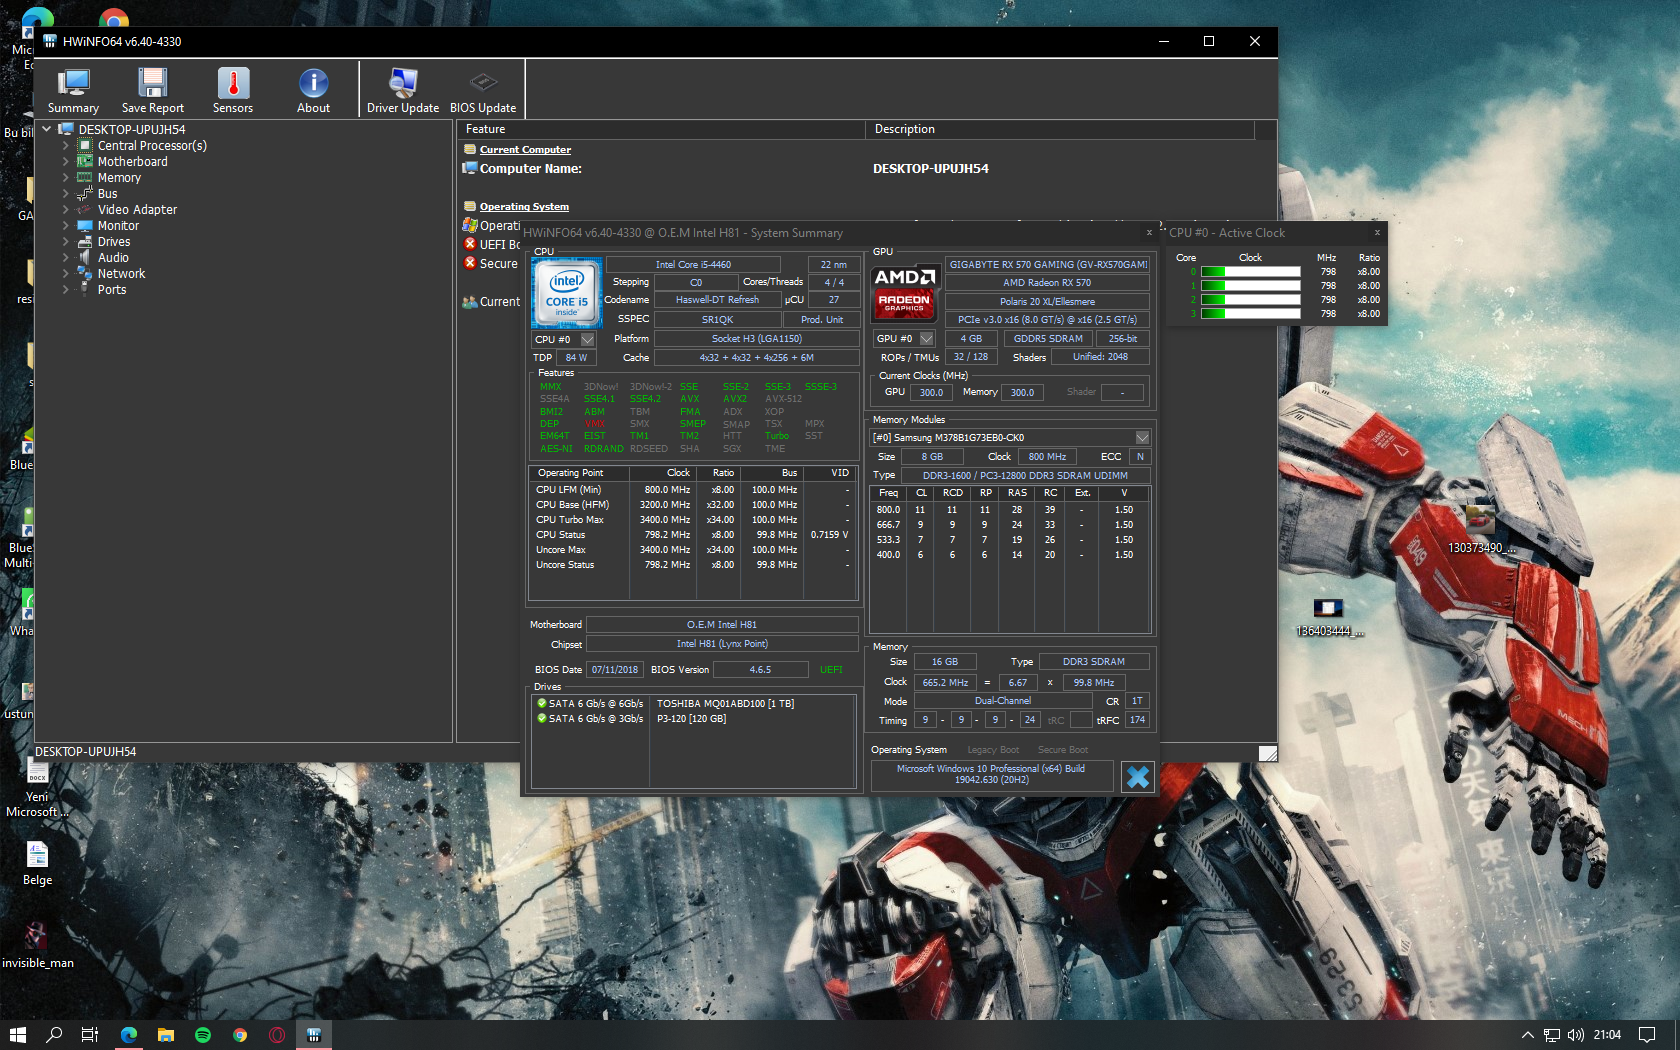
Task: Click the Description column header
Action: 1060,129
